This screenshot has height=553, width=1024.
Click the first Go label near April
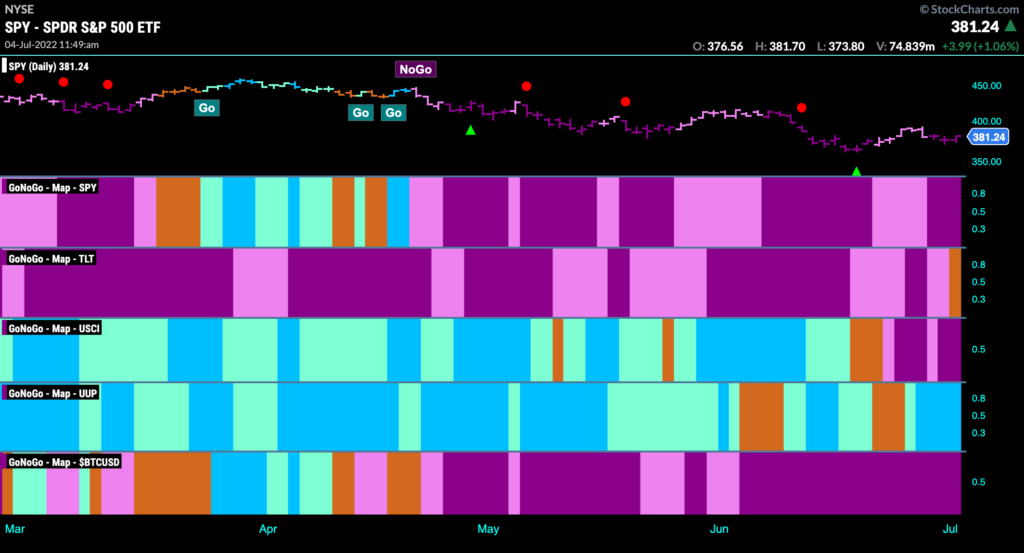pos(206,108)
